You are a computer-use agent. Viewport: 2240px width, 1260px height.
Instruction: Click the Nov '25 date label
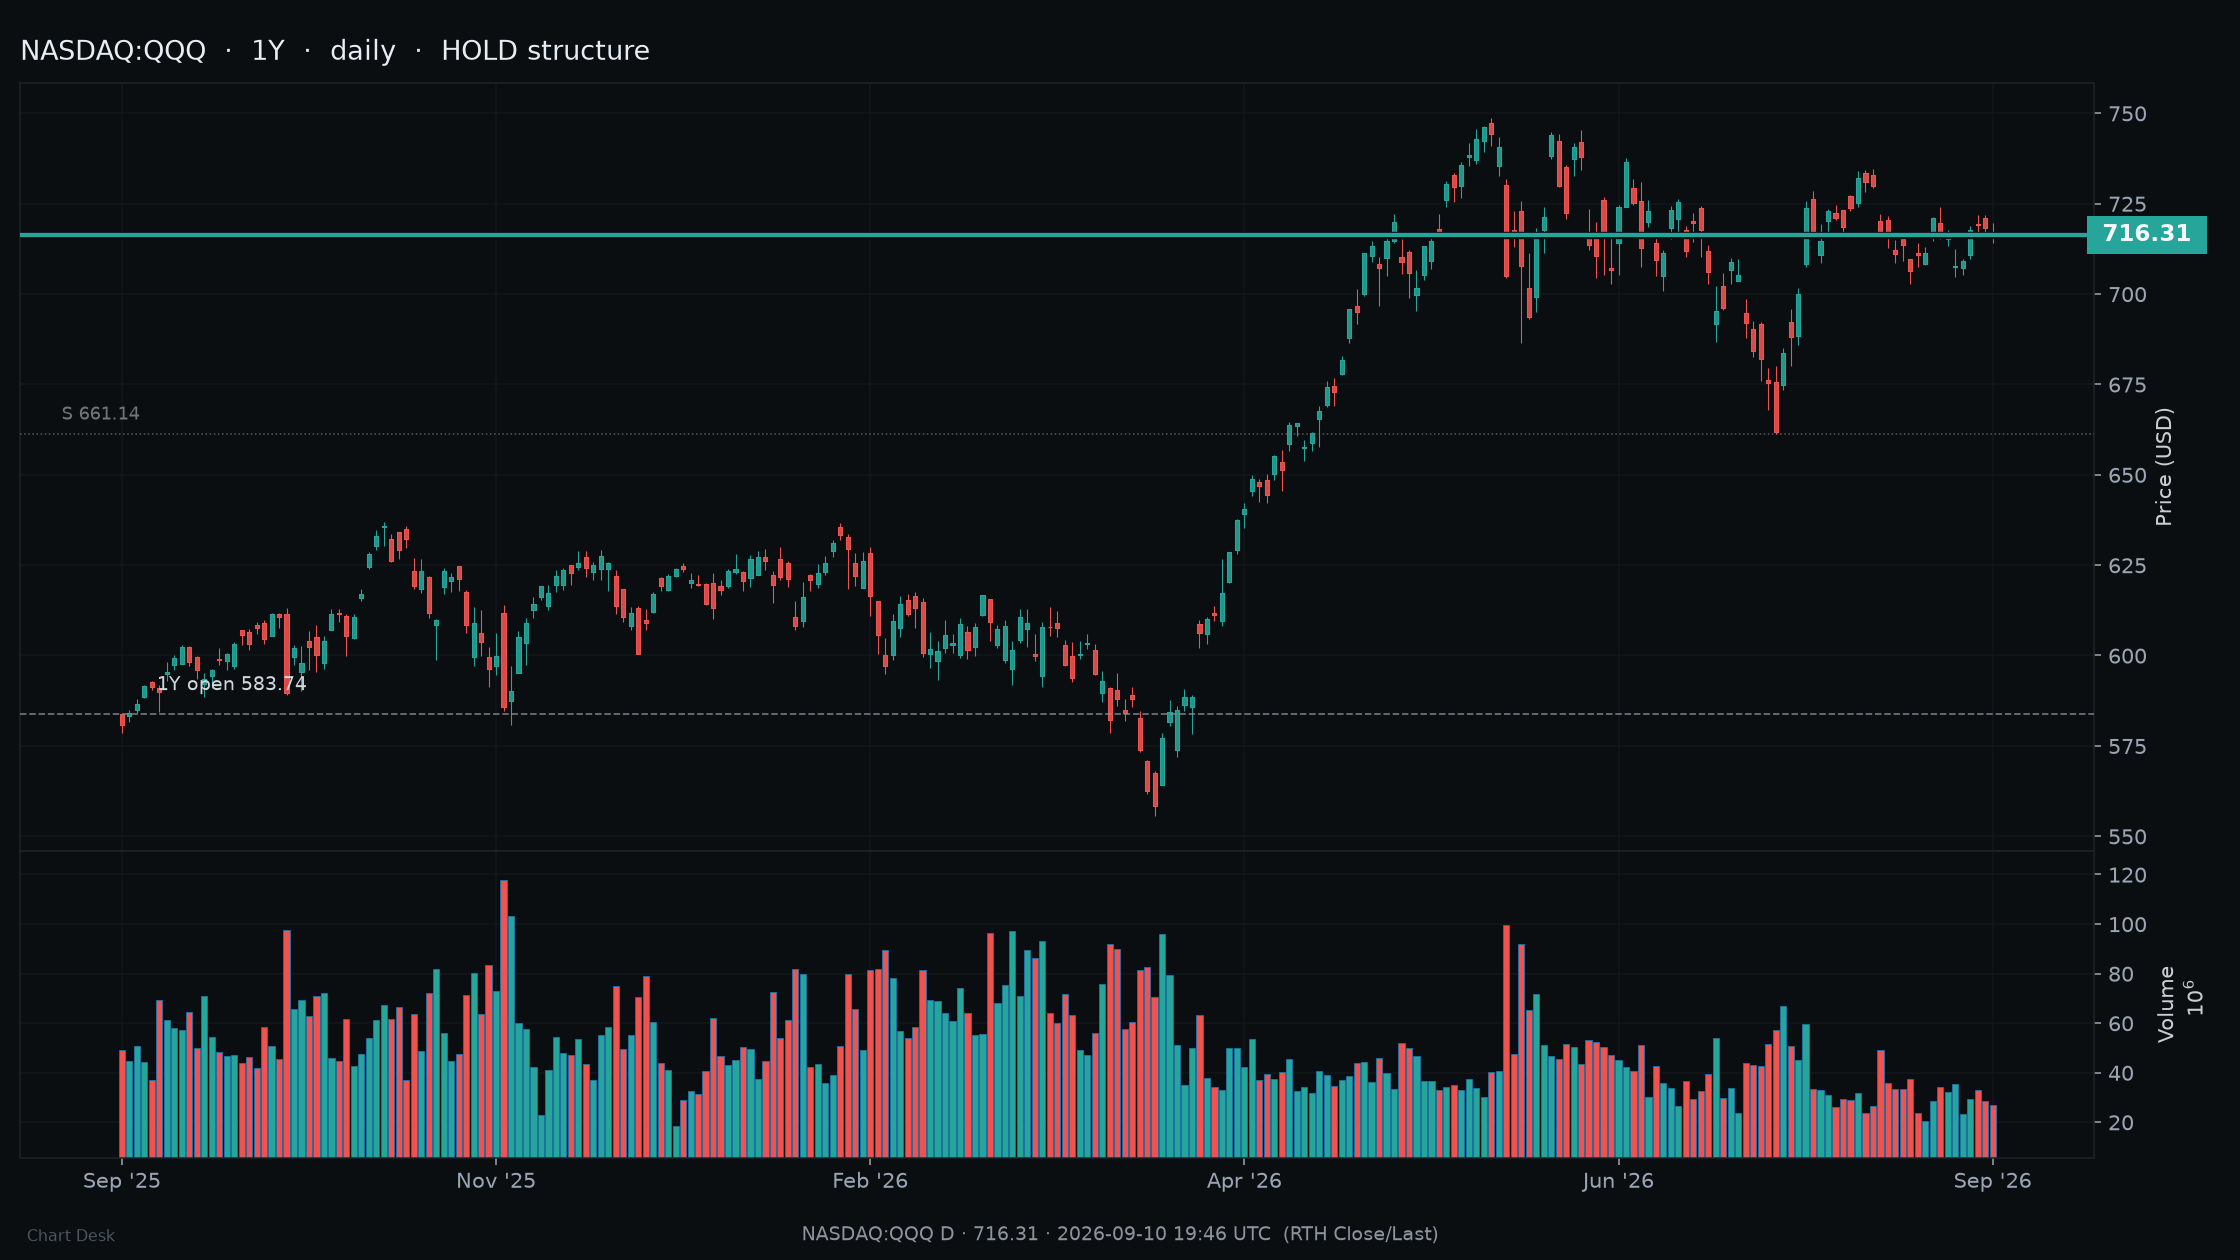point(496,1181)
